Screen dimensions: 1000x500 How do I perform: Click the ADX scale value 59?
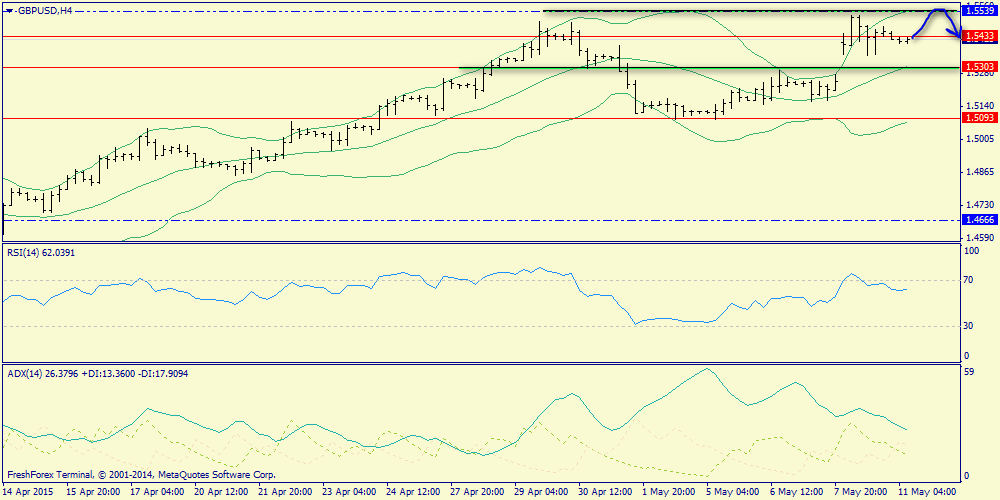click(970, 371)
